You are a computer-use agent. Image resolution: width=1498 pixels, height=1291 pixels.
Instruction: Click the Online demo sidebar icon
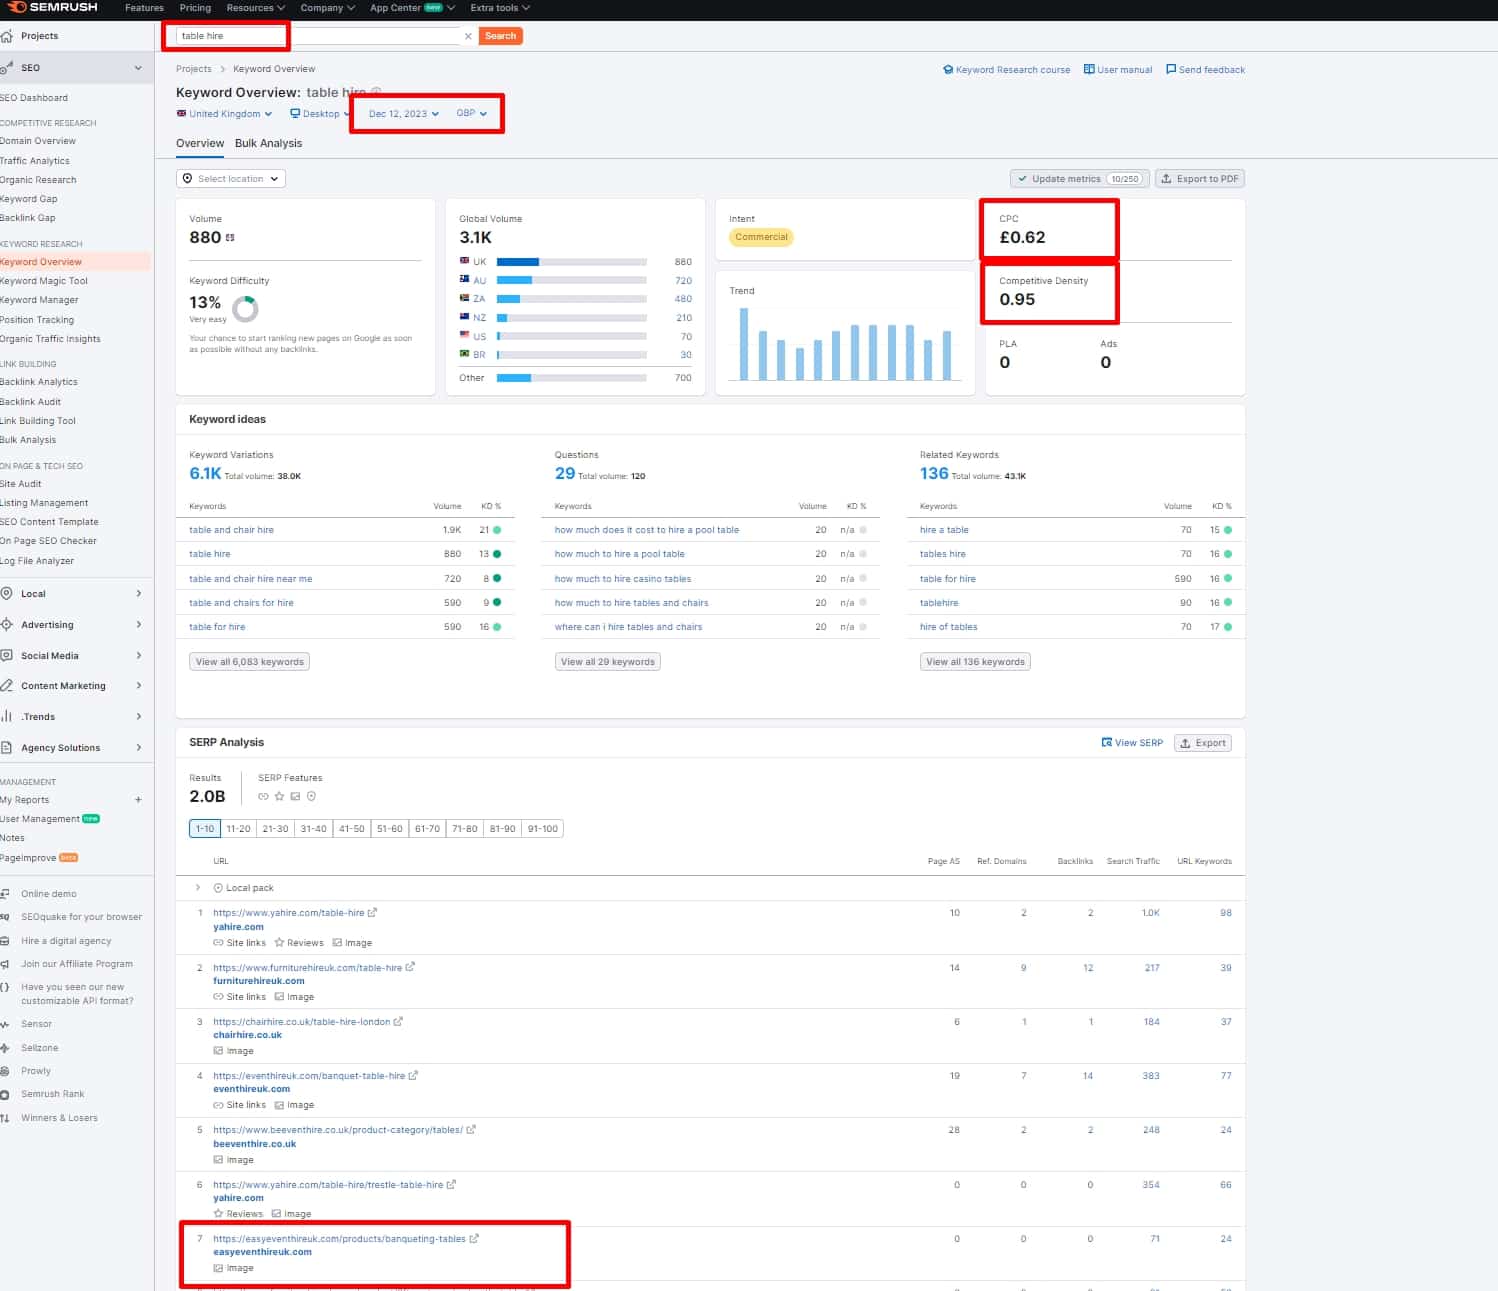[5, 894]
